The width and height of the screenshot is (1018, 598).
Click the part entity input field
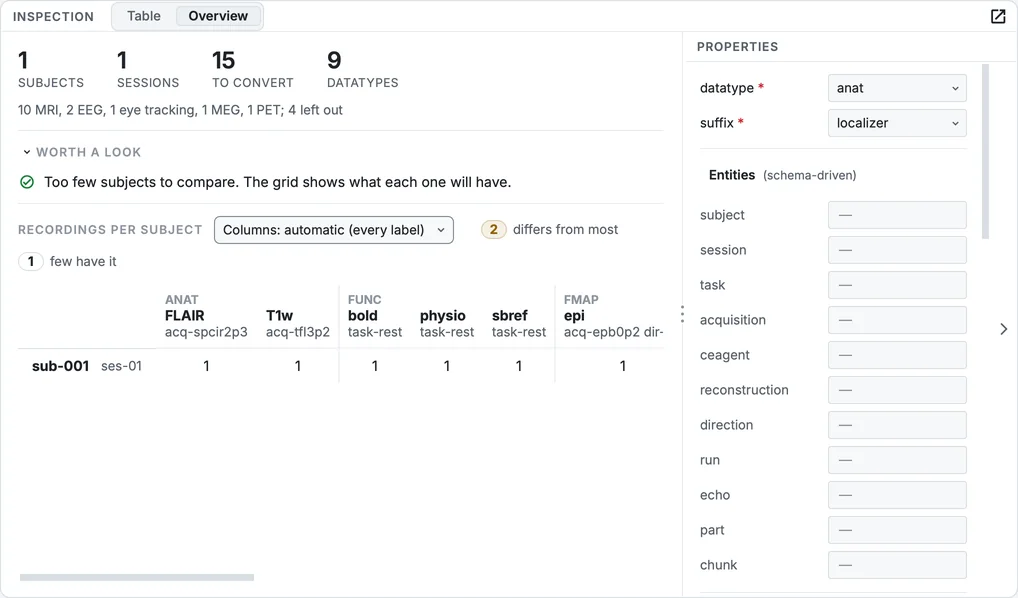pos(897,530)
